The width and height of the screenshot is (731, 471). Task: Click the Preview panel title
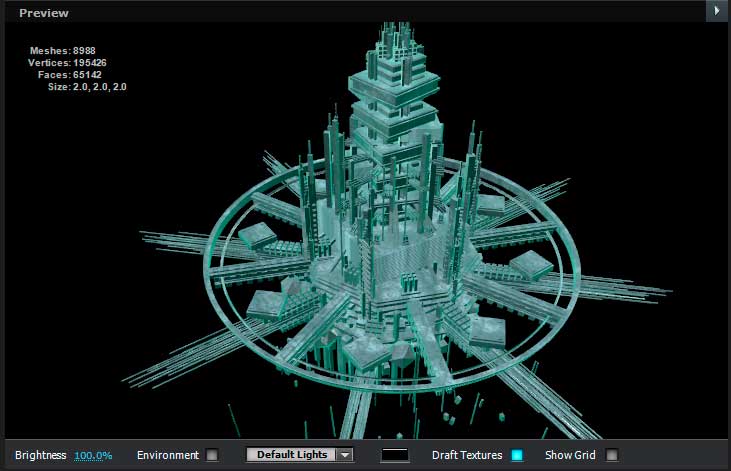pyautogui.click(x=44, y=13)
